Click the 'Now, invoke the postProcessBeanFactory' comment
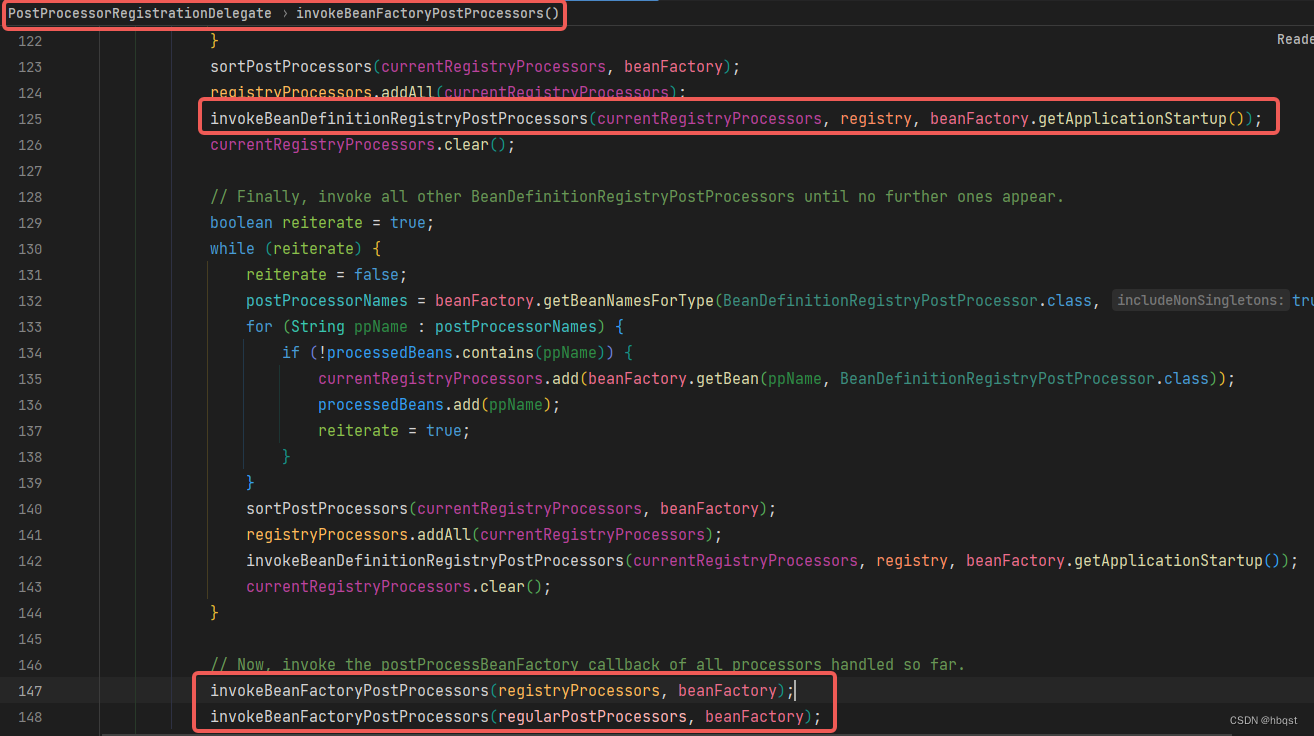The image size is (1314, 736). (x=588, y=665)
